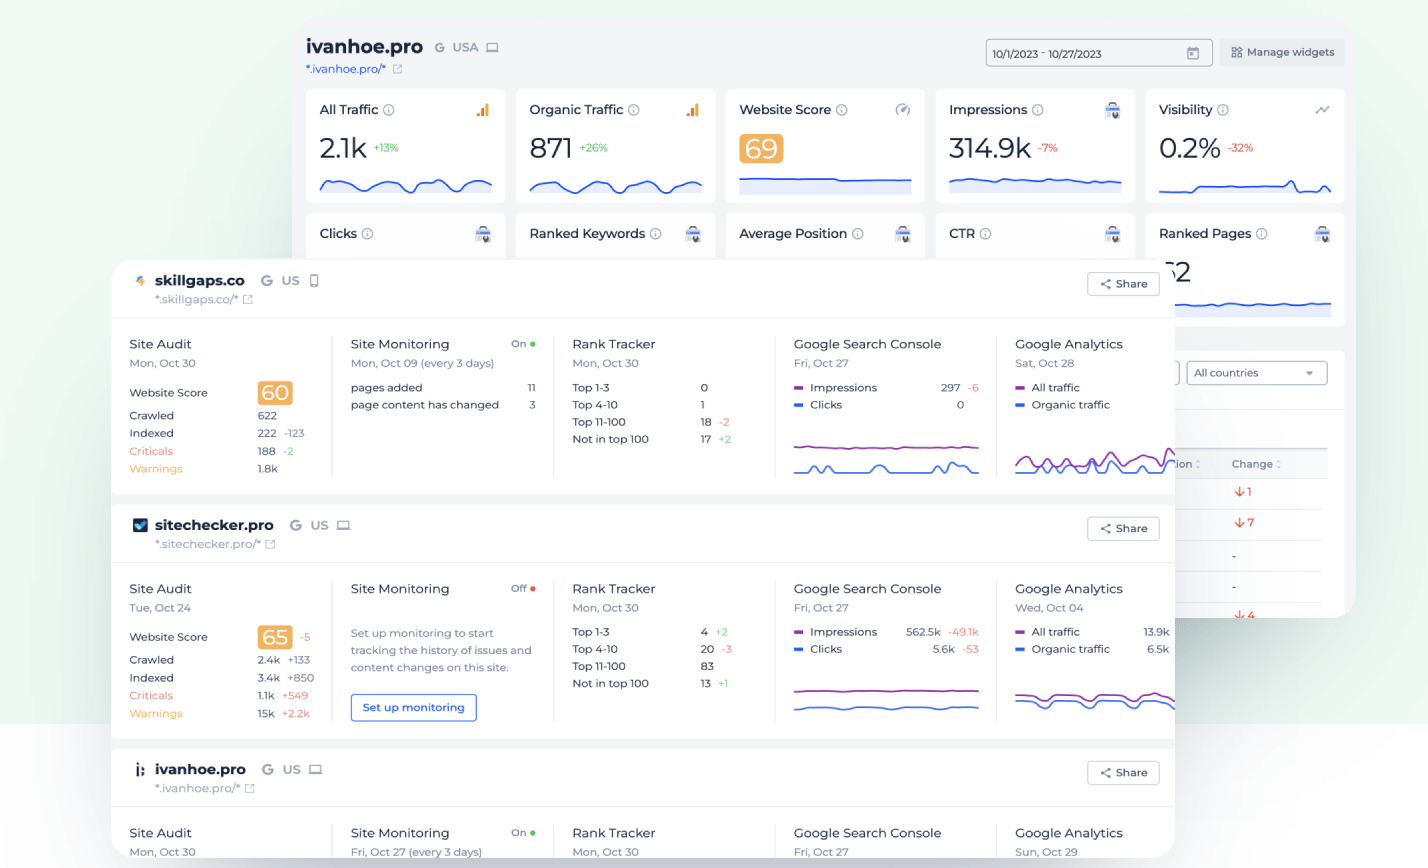Share the ivanhoe.pro project card
This screenshot has height=868, width=1428.
(x=1123, y=773)
